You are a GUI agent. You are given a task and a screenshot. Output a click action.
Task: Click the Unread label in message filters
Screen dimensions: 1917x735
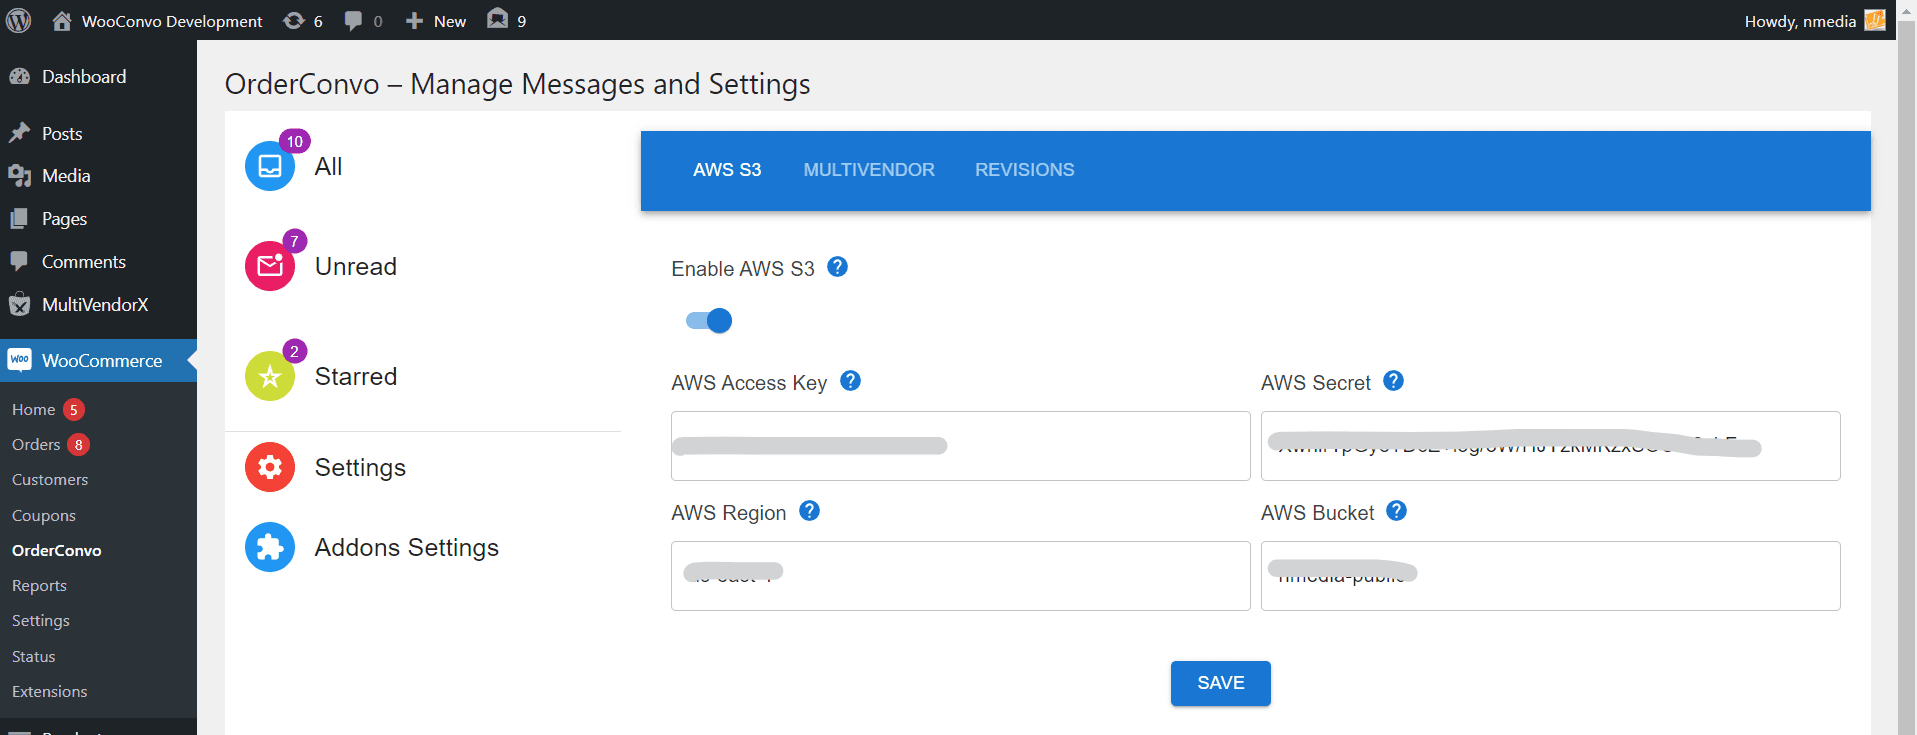pyautogui.click(x=356, y=267)
